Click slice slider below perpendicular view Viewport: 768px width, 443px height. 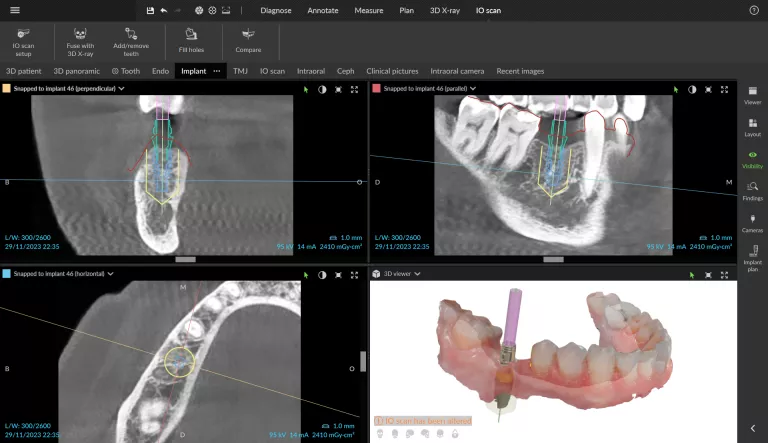click(x=186, y=259)
